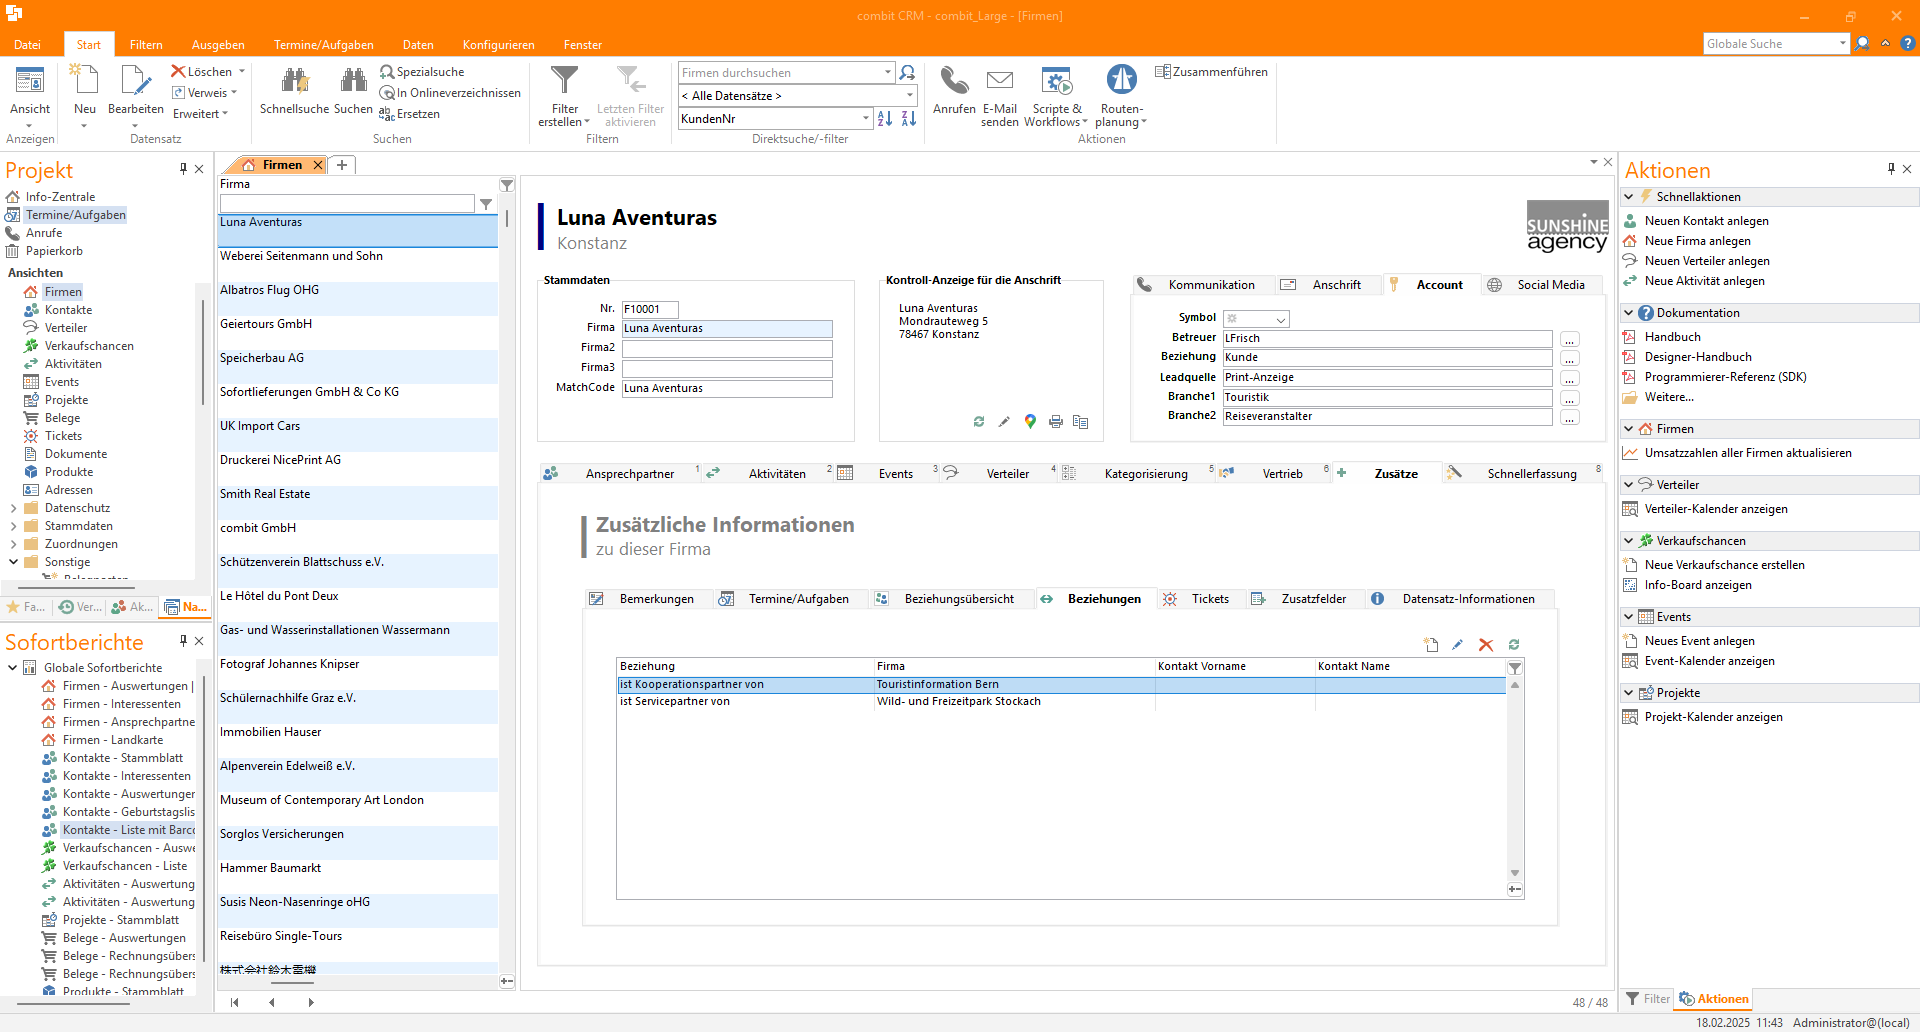Expand the Datenschutz tree node
Image resolution: width=1920 pixels, height=1032 pixels.
(13, 508)
